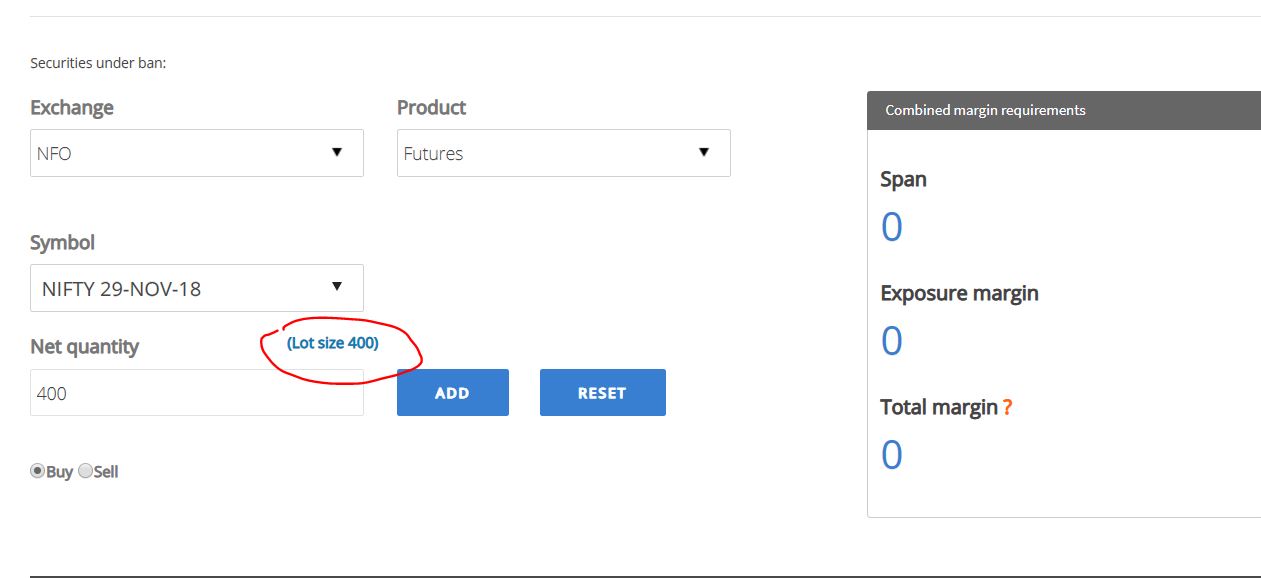Click the RESET button
The width and height of the screenshot is (1261, 578).
pyautogui.click(x=603, y=393)
